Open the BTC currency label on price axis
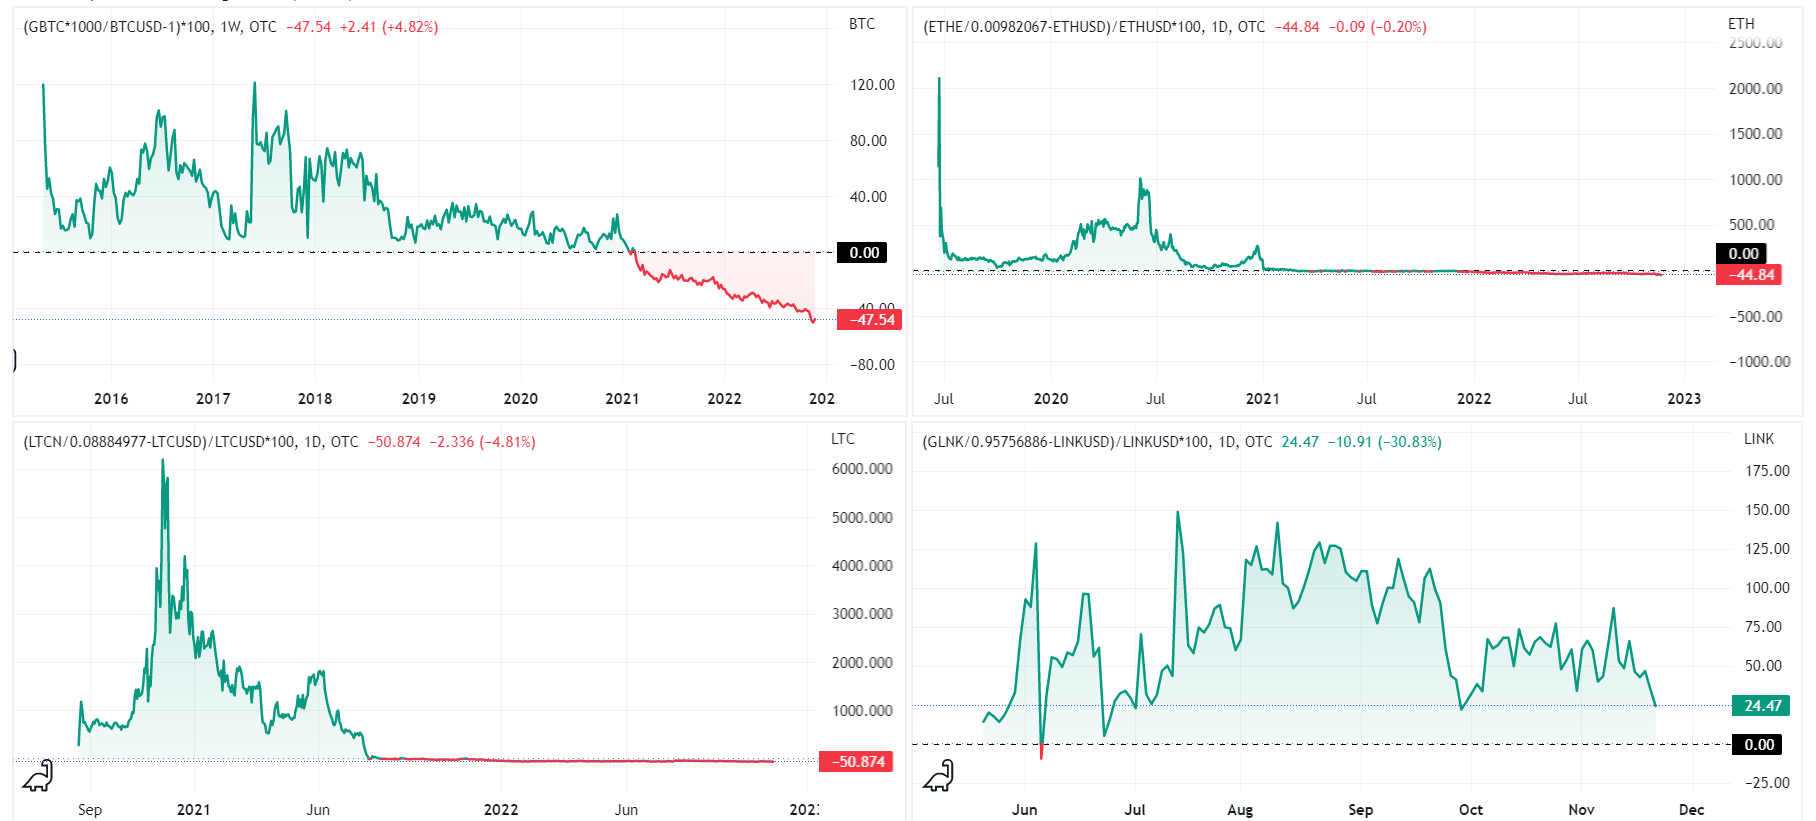 (861, 24)
